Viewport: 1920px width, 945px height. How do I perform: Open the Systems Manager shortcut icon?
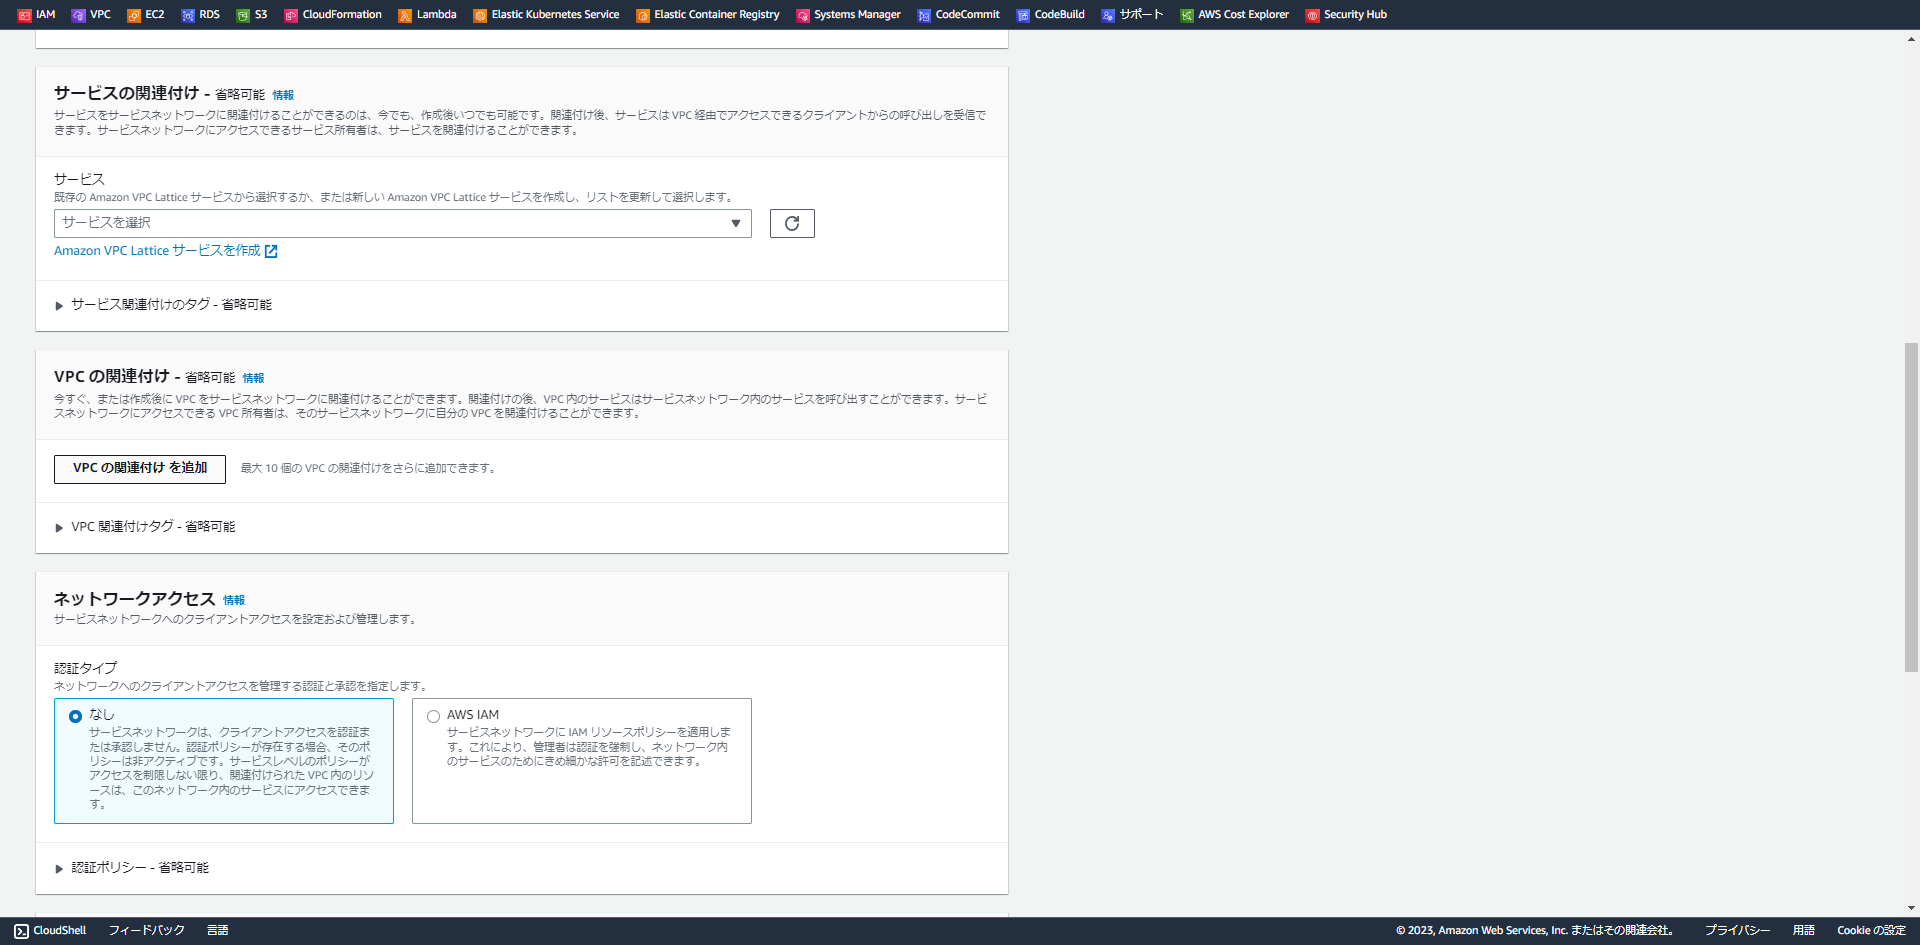pos(803,15)
